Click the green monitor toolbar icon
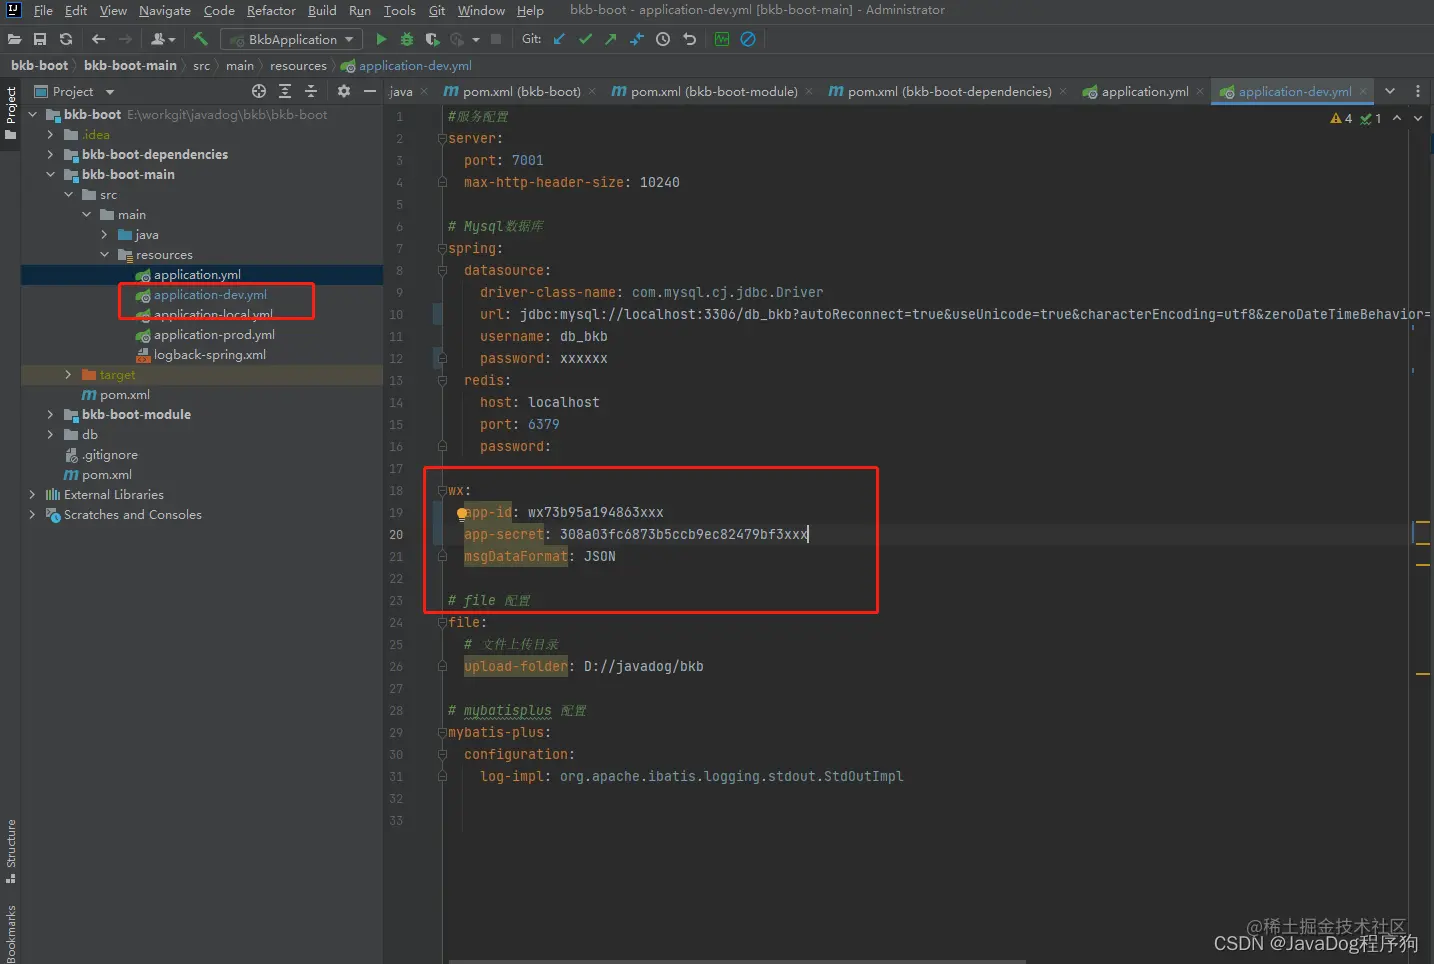This screenshot has width=1434, height=964. (x=722, y=39)
